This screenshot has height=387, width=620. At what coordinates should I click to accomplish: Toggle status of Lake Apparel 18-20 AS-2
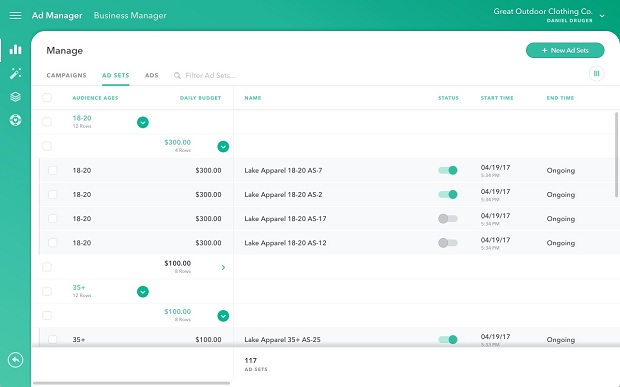(448, 194)
